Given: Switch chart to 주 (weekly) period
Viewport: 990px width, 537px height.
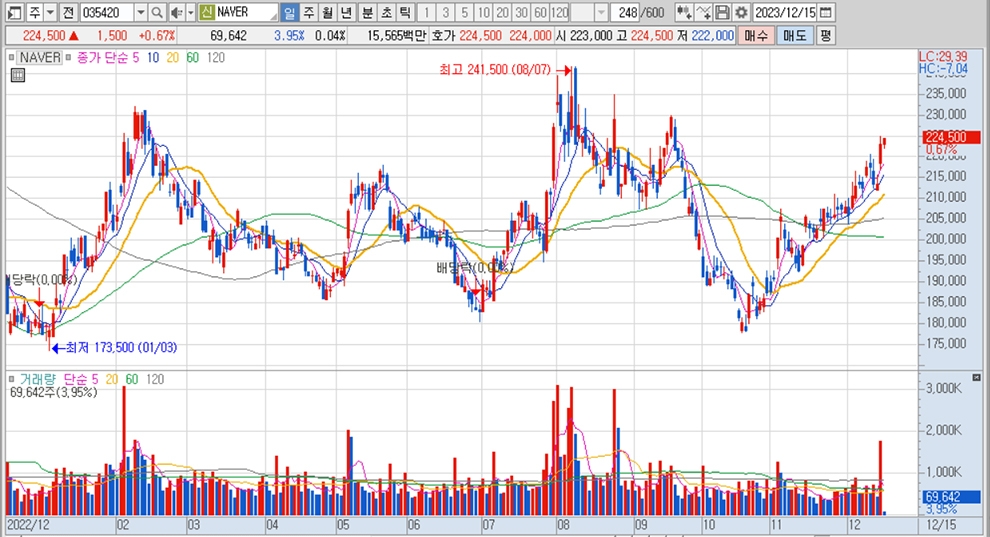Looking at the screenshot, I should point(308,13).
